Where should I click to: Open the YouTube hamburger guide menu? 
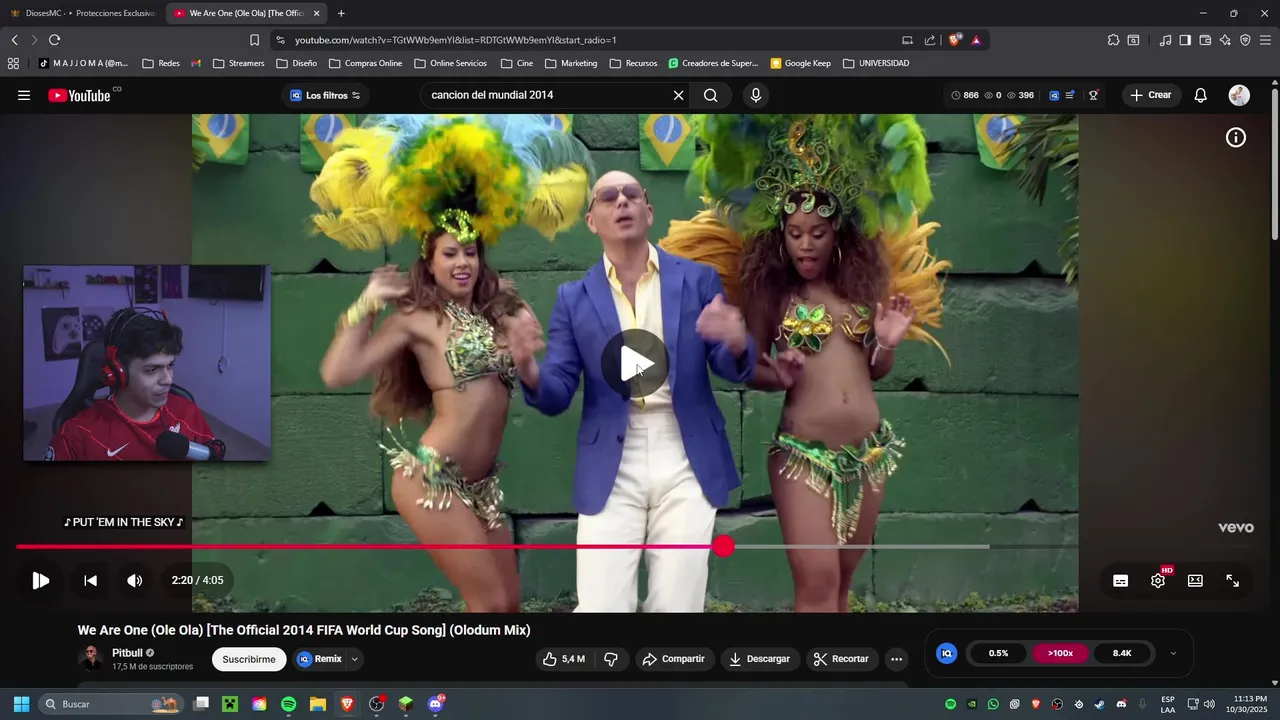coord(24,95)
